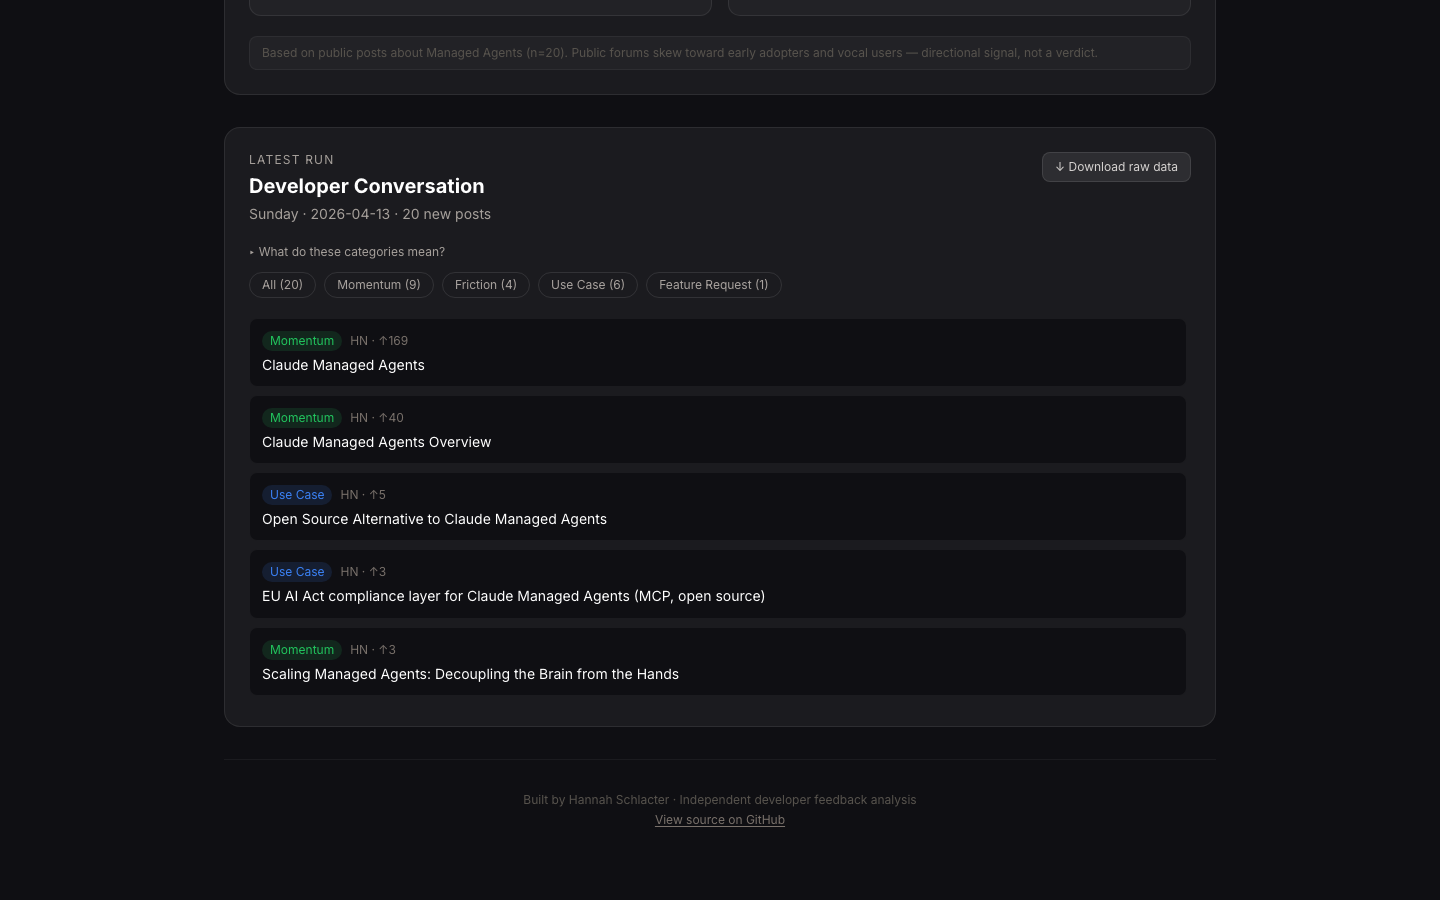Click the Download raw data button
Viewport: 1440px width, 900px height.
pyautogui.click(x=1116, y=167)
